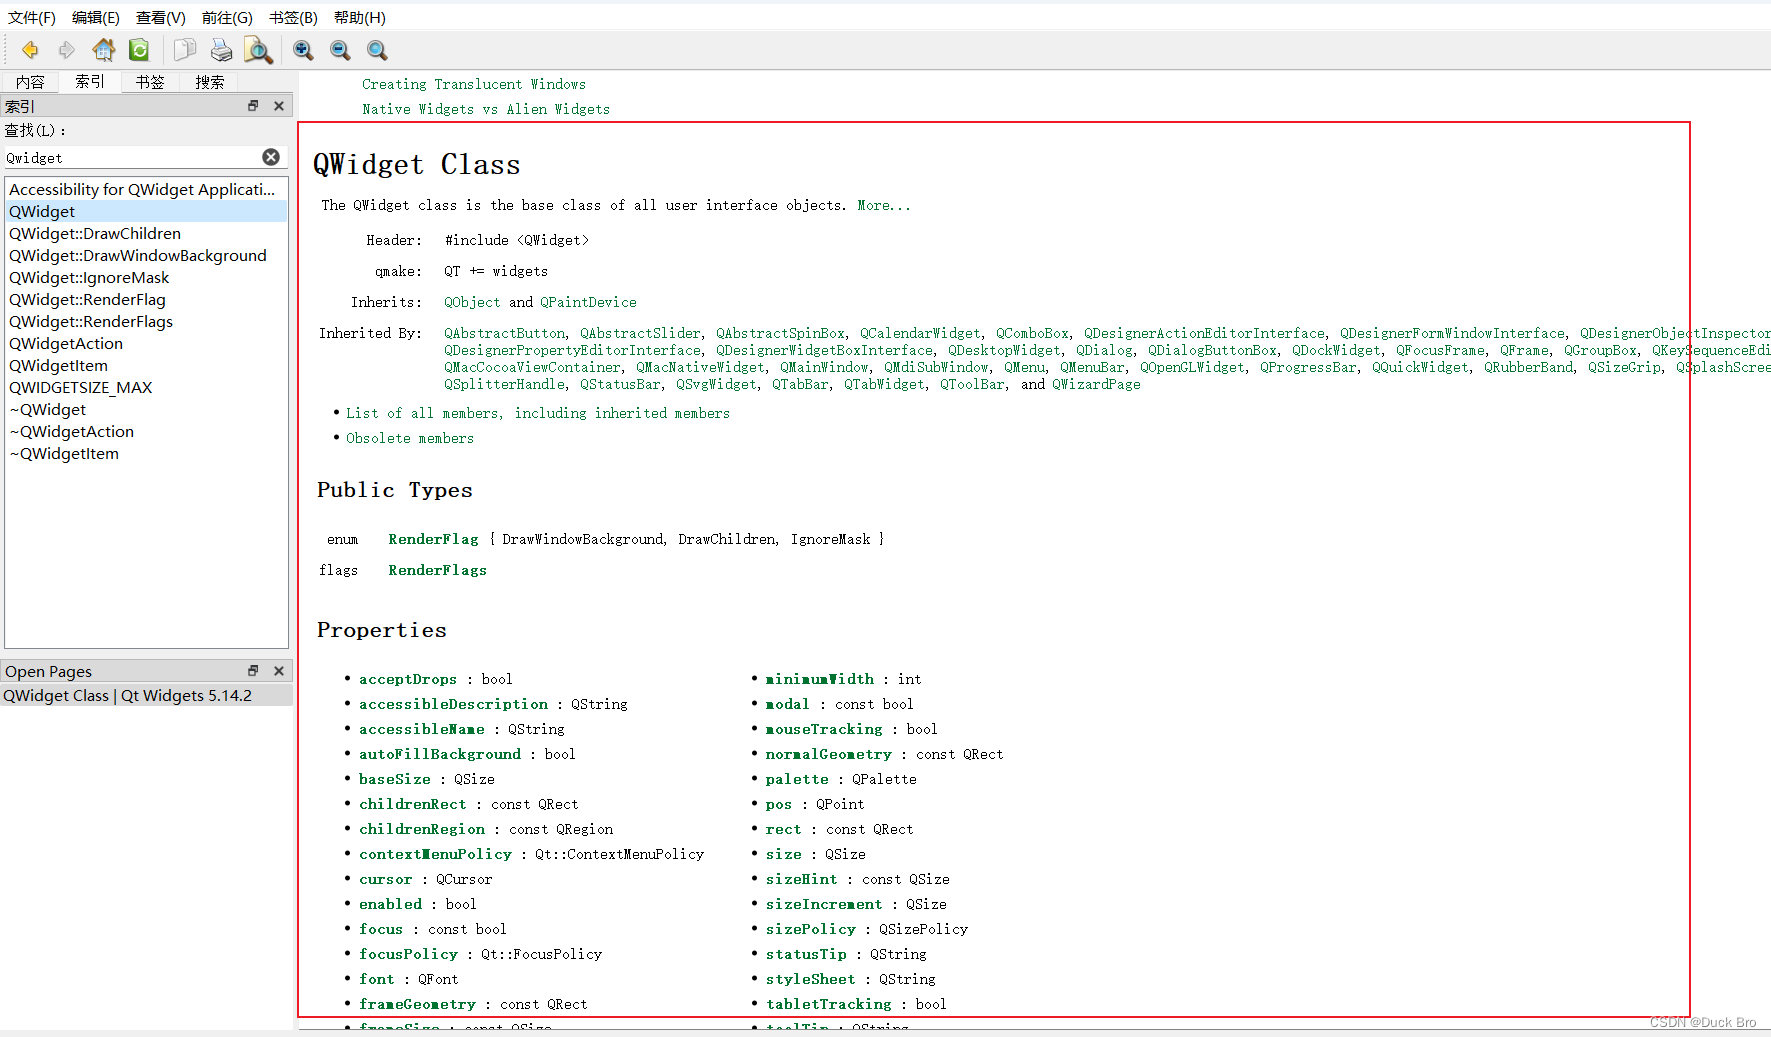The height and width of the screenshot is (1037, 1771).
Task: Select QWidget::DrawWindowBackground in index
Action: [x=146, y=255]
